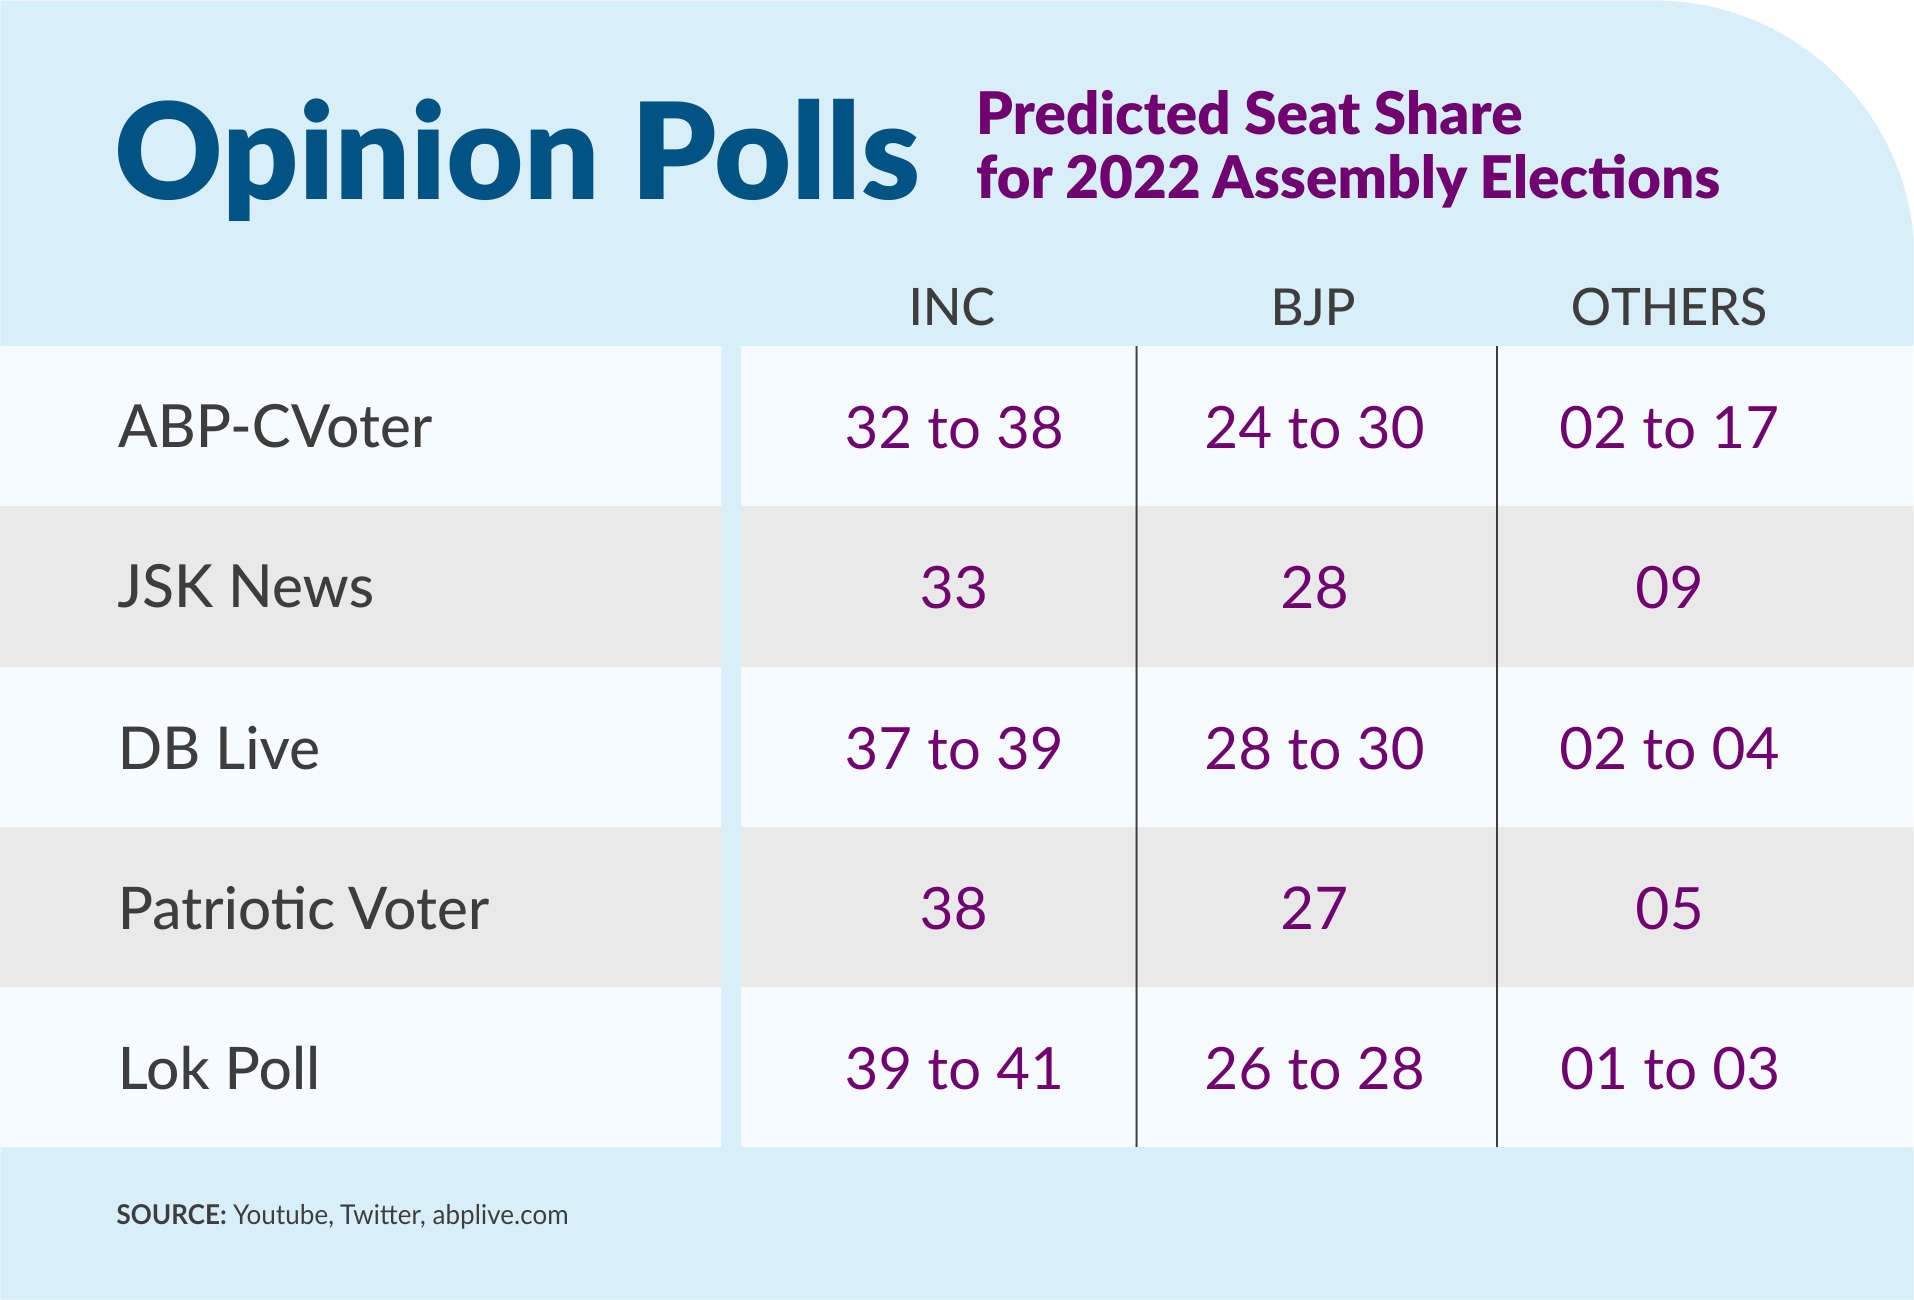
Task: Click DB Live INC value 37 to 39
Action: [x=953, y=748]
